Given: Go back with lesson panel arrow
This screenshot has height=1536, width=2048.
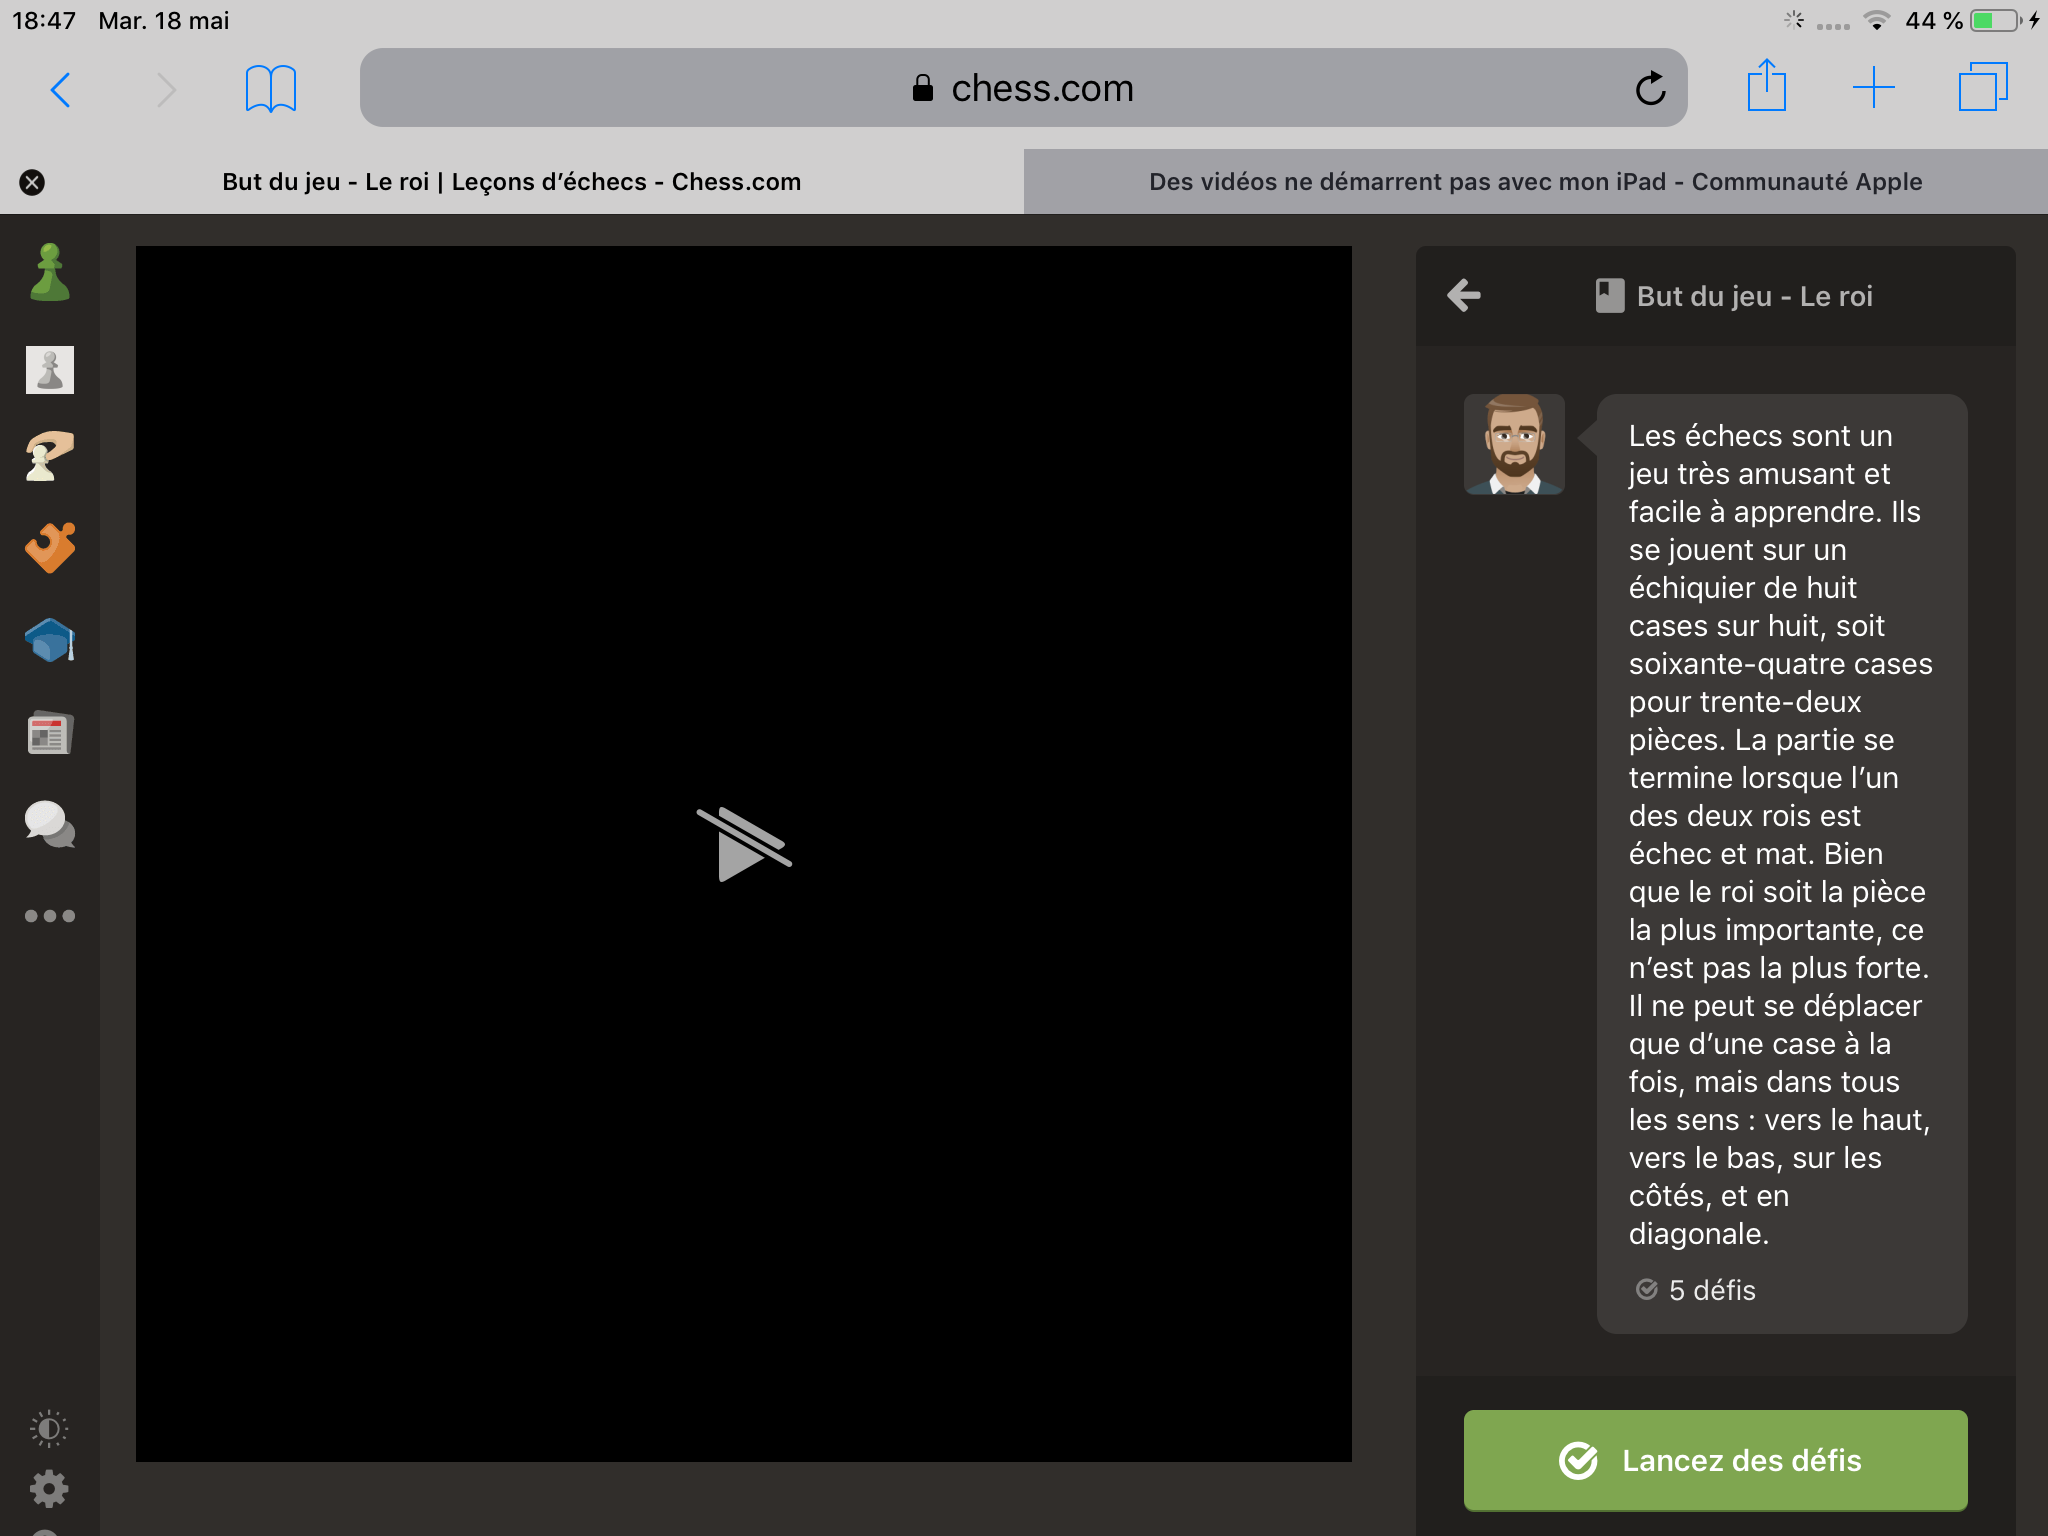Looking at the screenshot, I should click(x=1464, y=295).
